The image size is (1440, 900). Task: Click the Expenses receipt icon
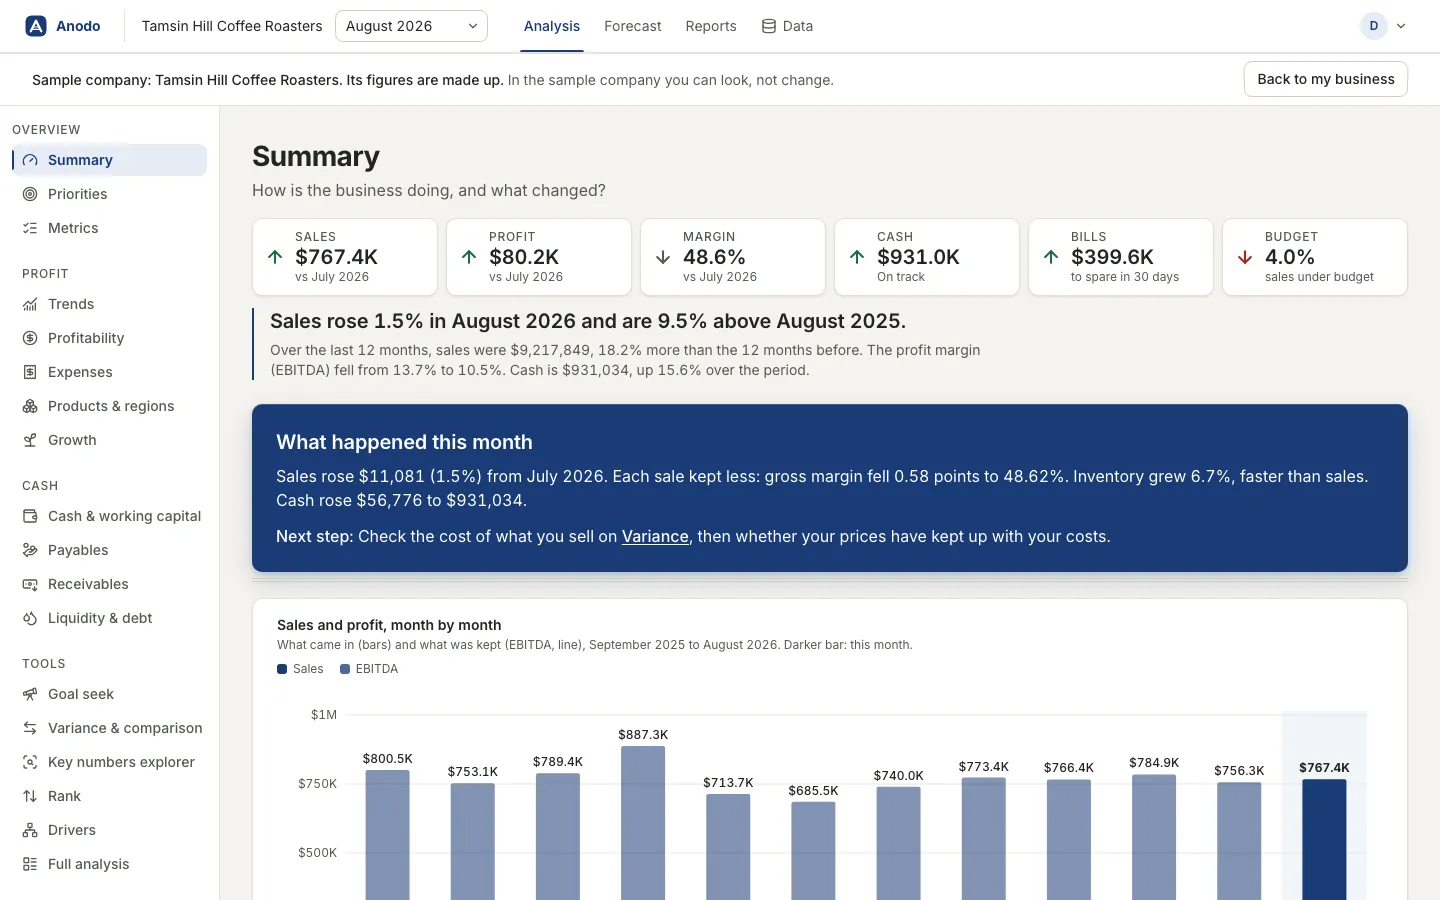30,372
